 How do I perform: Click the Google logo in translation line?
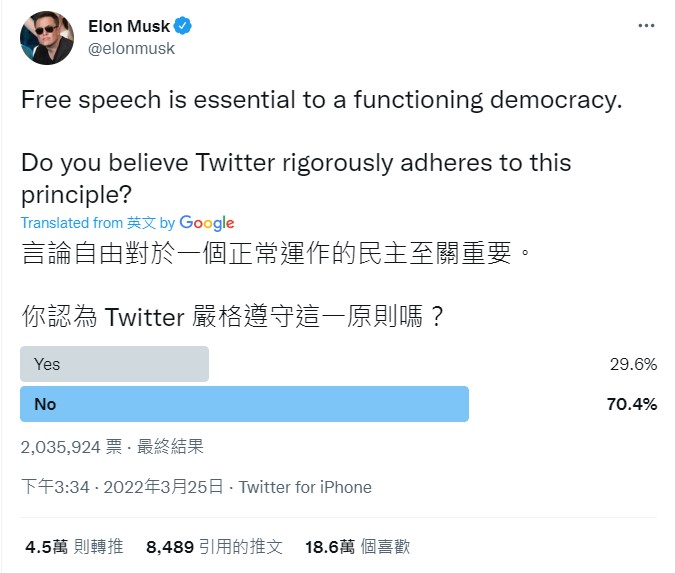pos(207,223)
